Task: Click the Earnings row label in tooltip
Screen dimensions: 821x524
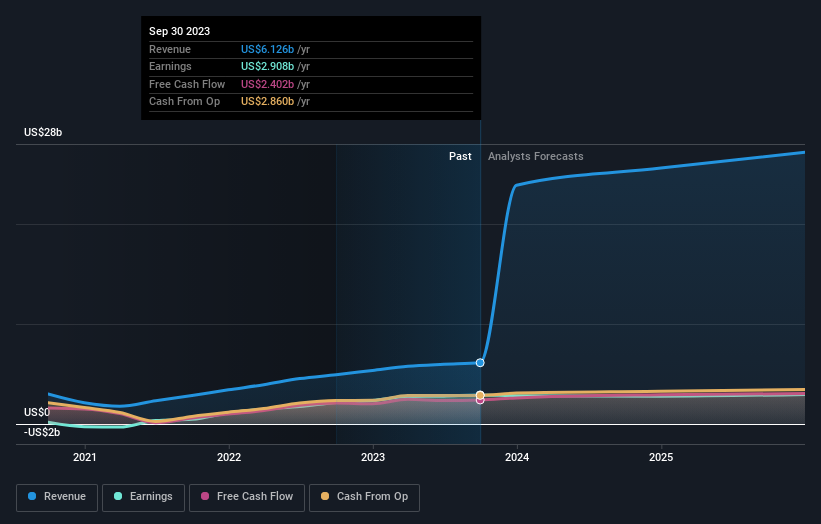Action: tap(170, 66)
